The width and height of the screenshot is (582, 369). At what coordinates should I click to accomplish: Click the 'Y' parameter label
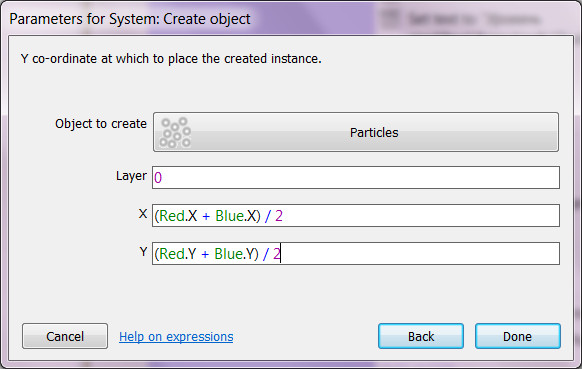click(143, 252)
